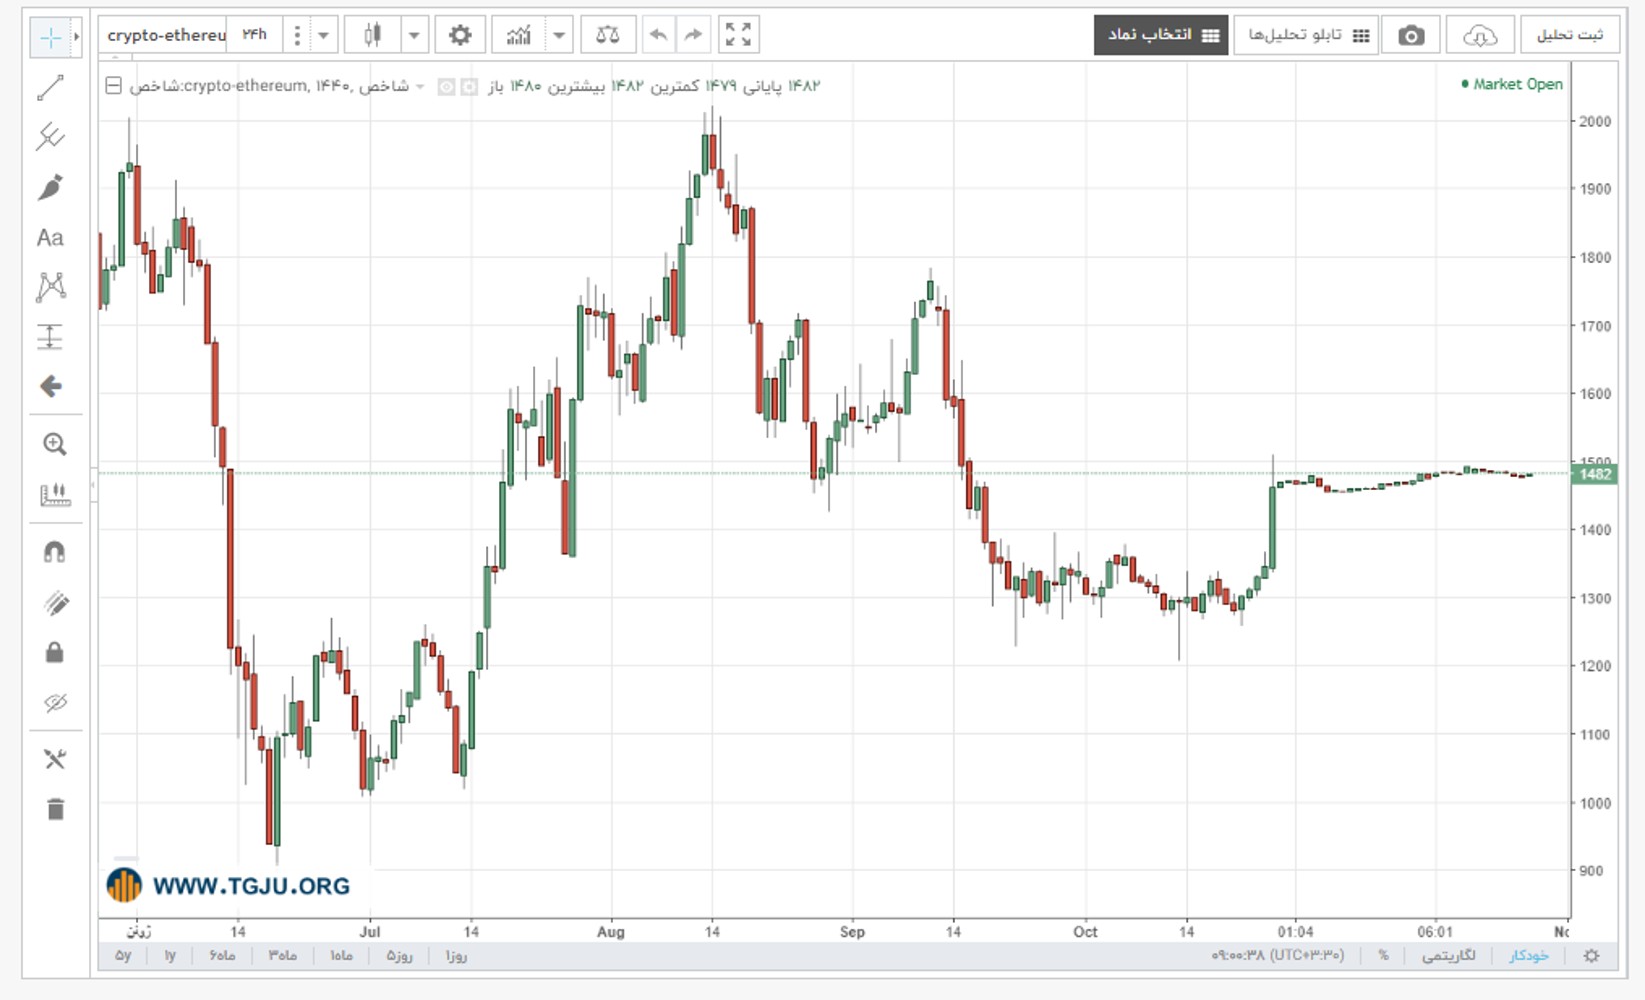Toggle stay in drawing mode pencil
Screen dimensions: 1645x1000
[56, 603]
